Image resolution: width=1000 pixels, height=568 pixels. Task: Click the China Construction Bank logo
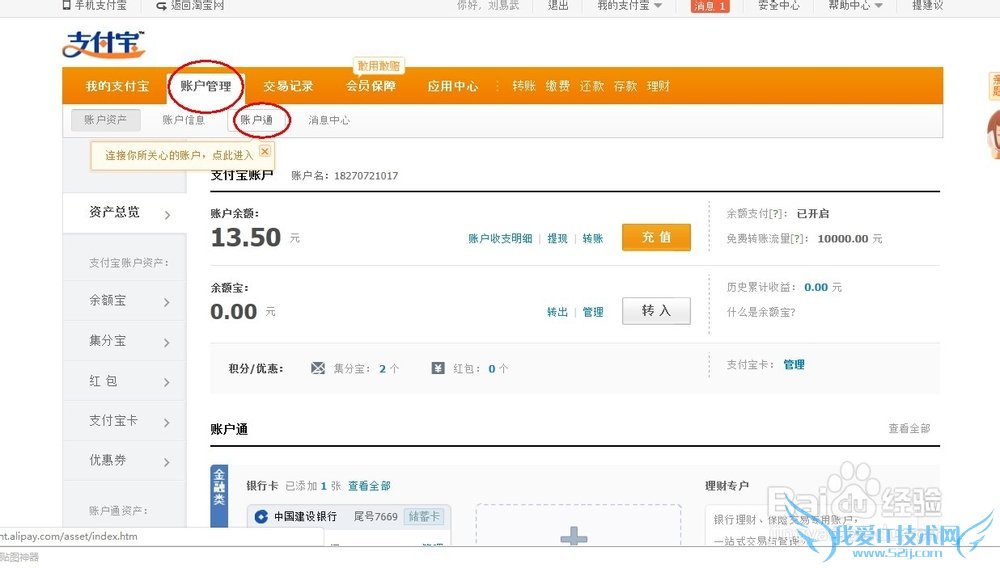click(261, 517)
